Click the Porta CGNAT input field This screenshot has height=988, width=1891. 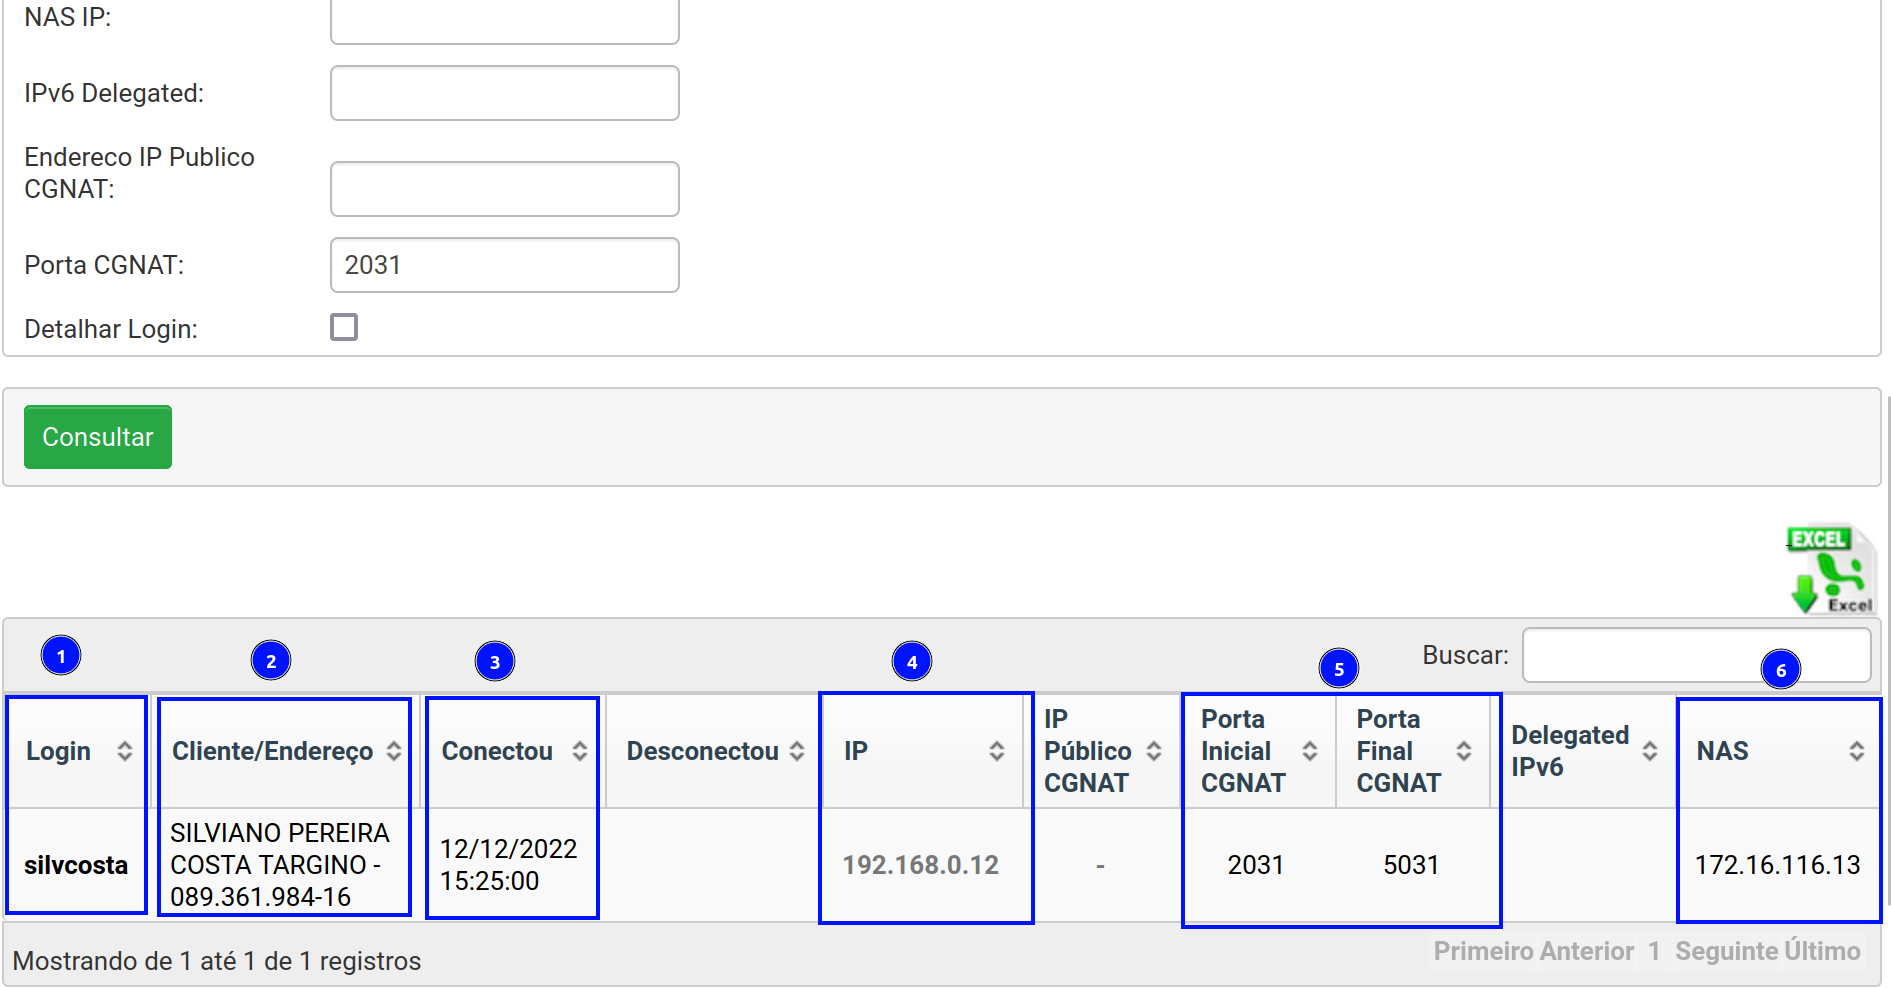[x=504, y=265]
